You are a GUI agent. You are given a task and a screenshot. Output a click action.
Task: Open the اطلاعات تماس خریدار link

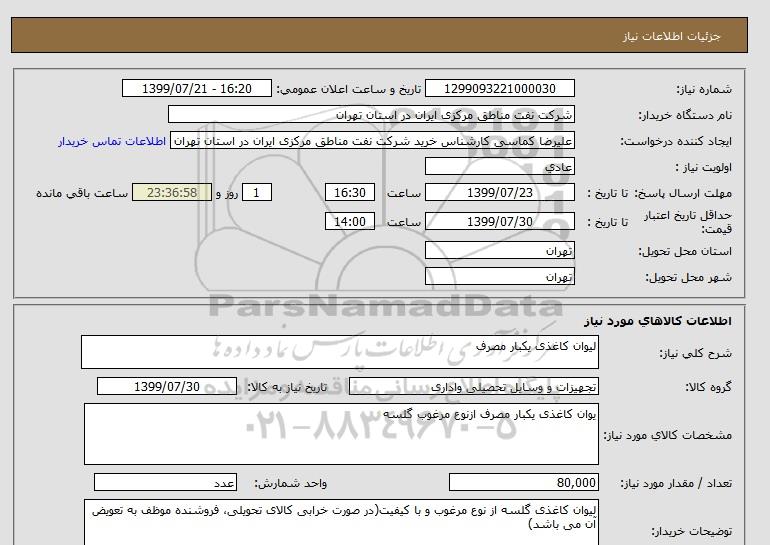pos(112,141)
